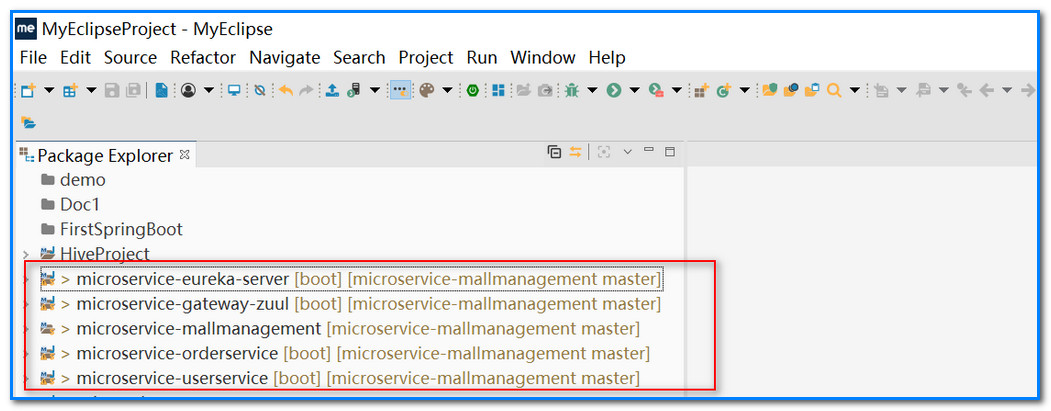Select microservice-userservice project

pos(340,378)
